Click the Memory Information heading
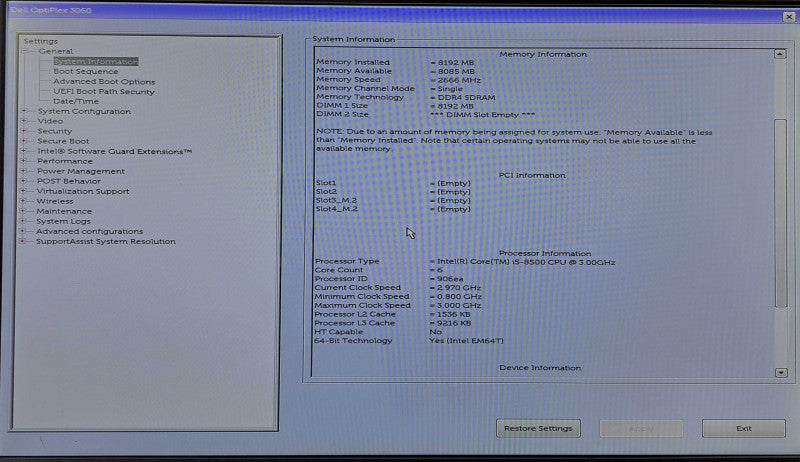The height and width of the screenshot is (462, 800). coord(543,54)
